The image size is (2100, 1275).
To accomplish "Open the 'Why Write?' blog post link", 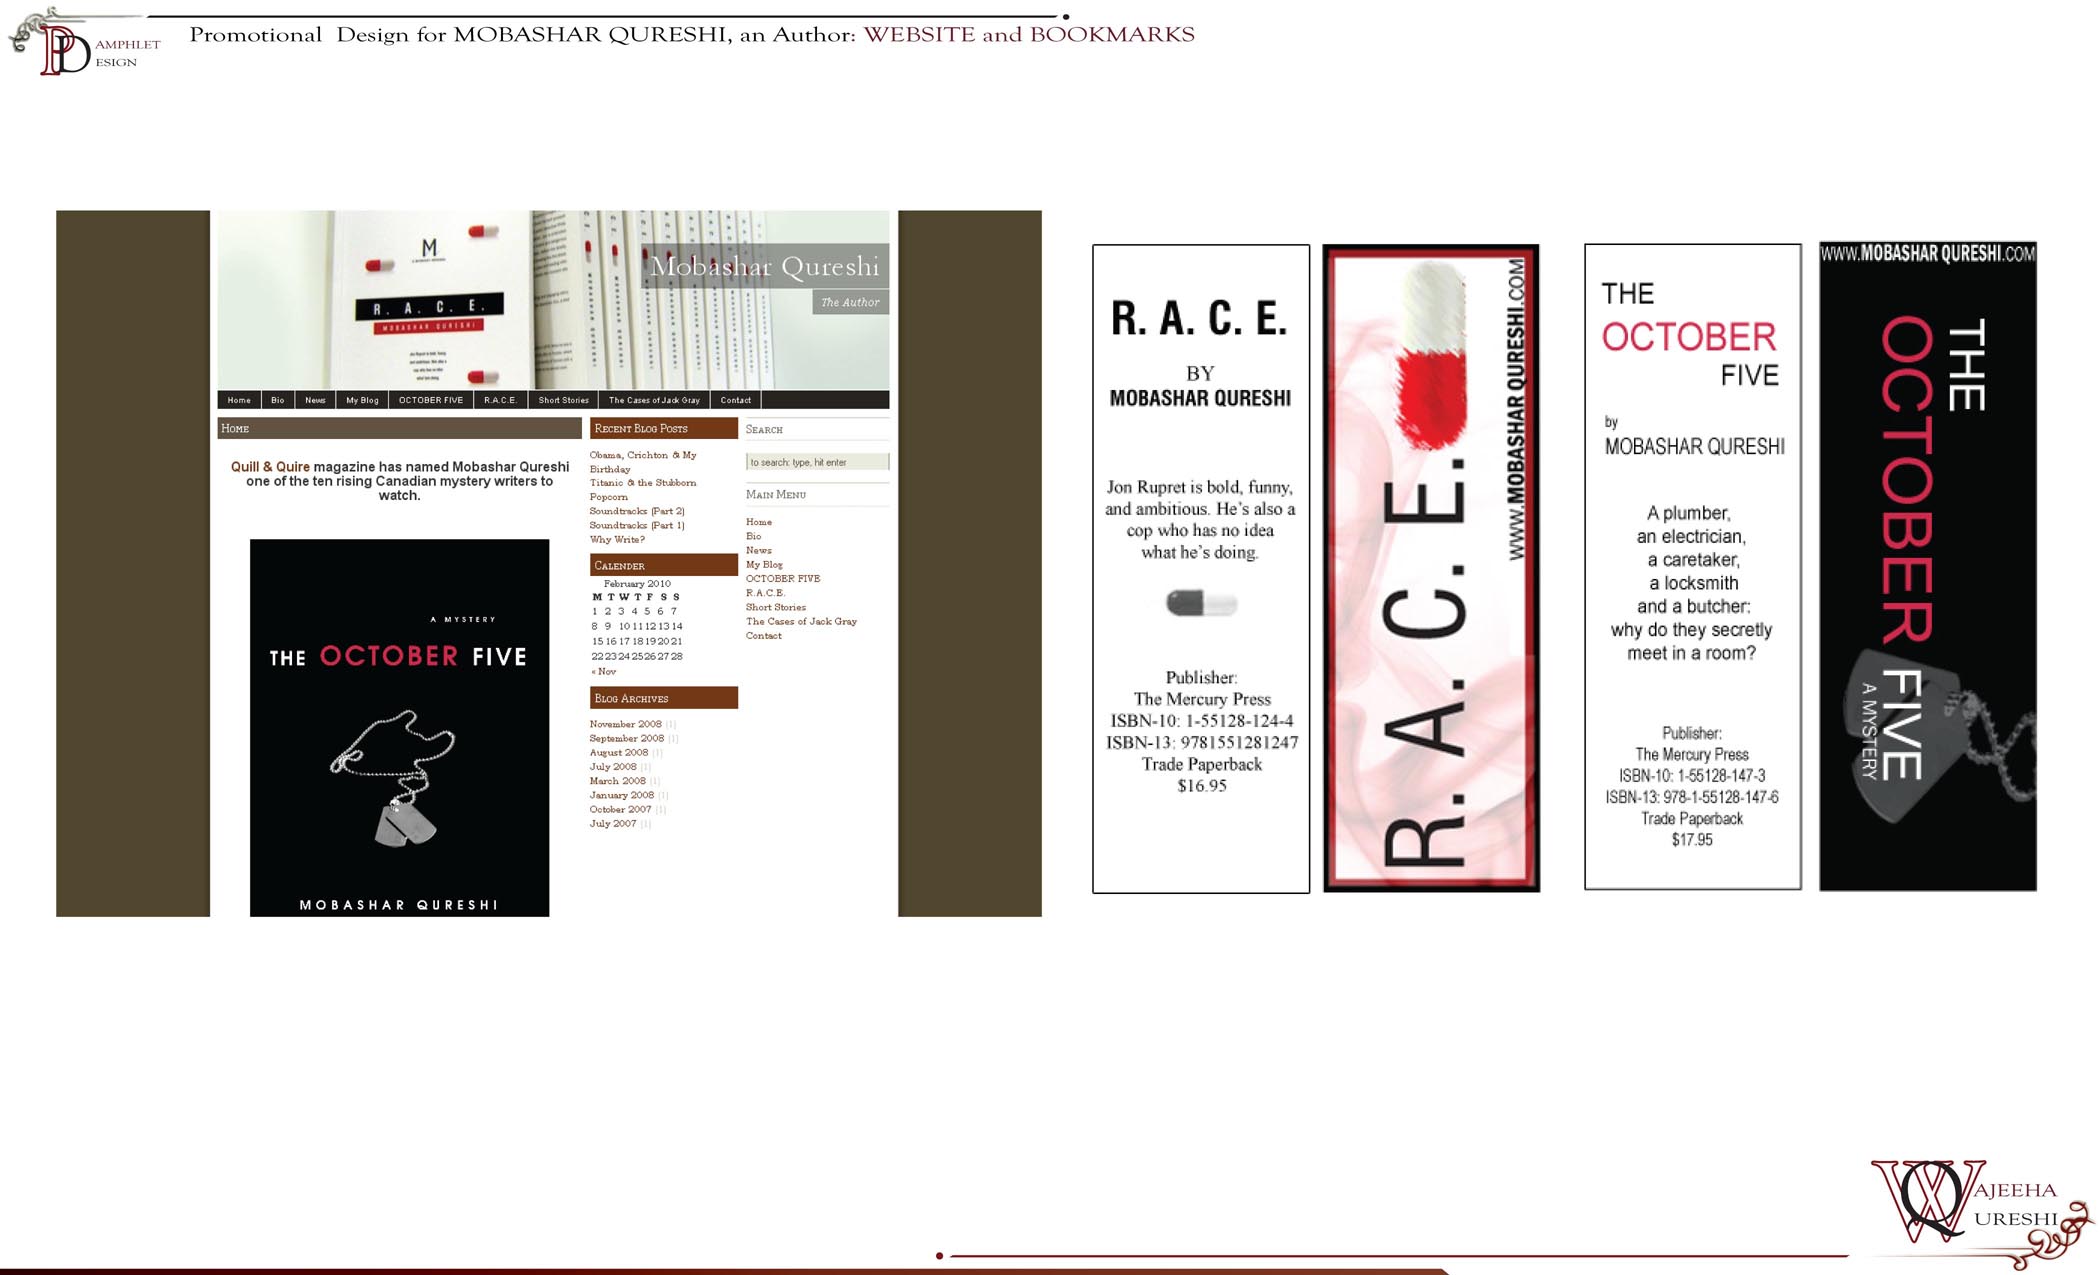I will click(x=617, y=539).
